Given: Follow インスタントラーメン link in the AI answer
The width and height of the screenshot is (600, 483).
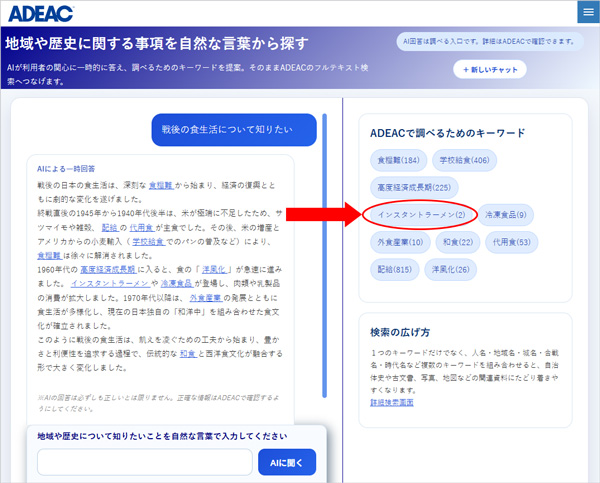Looking at the screenshot, I should 110,284.
